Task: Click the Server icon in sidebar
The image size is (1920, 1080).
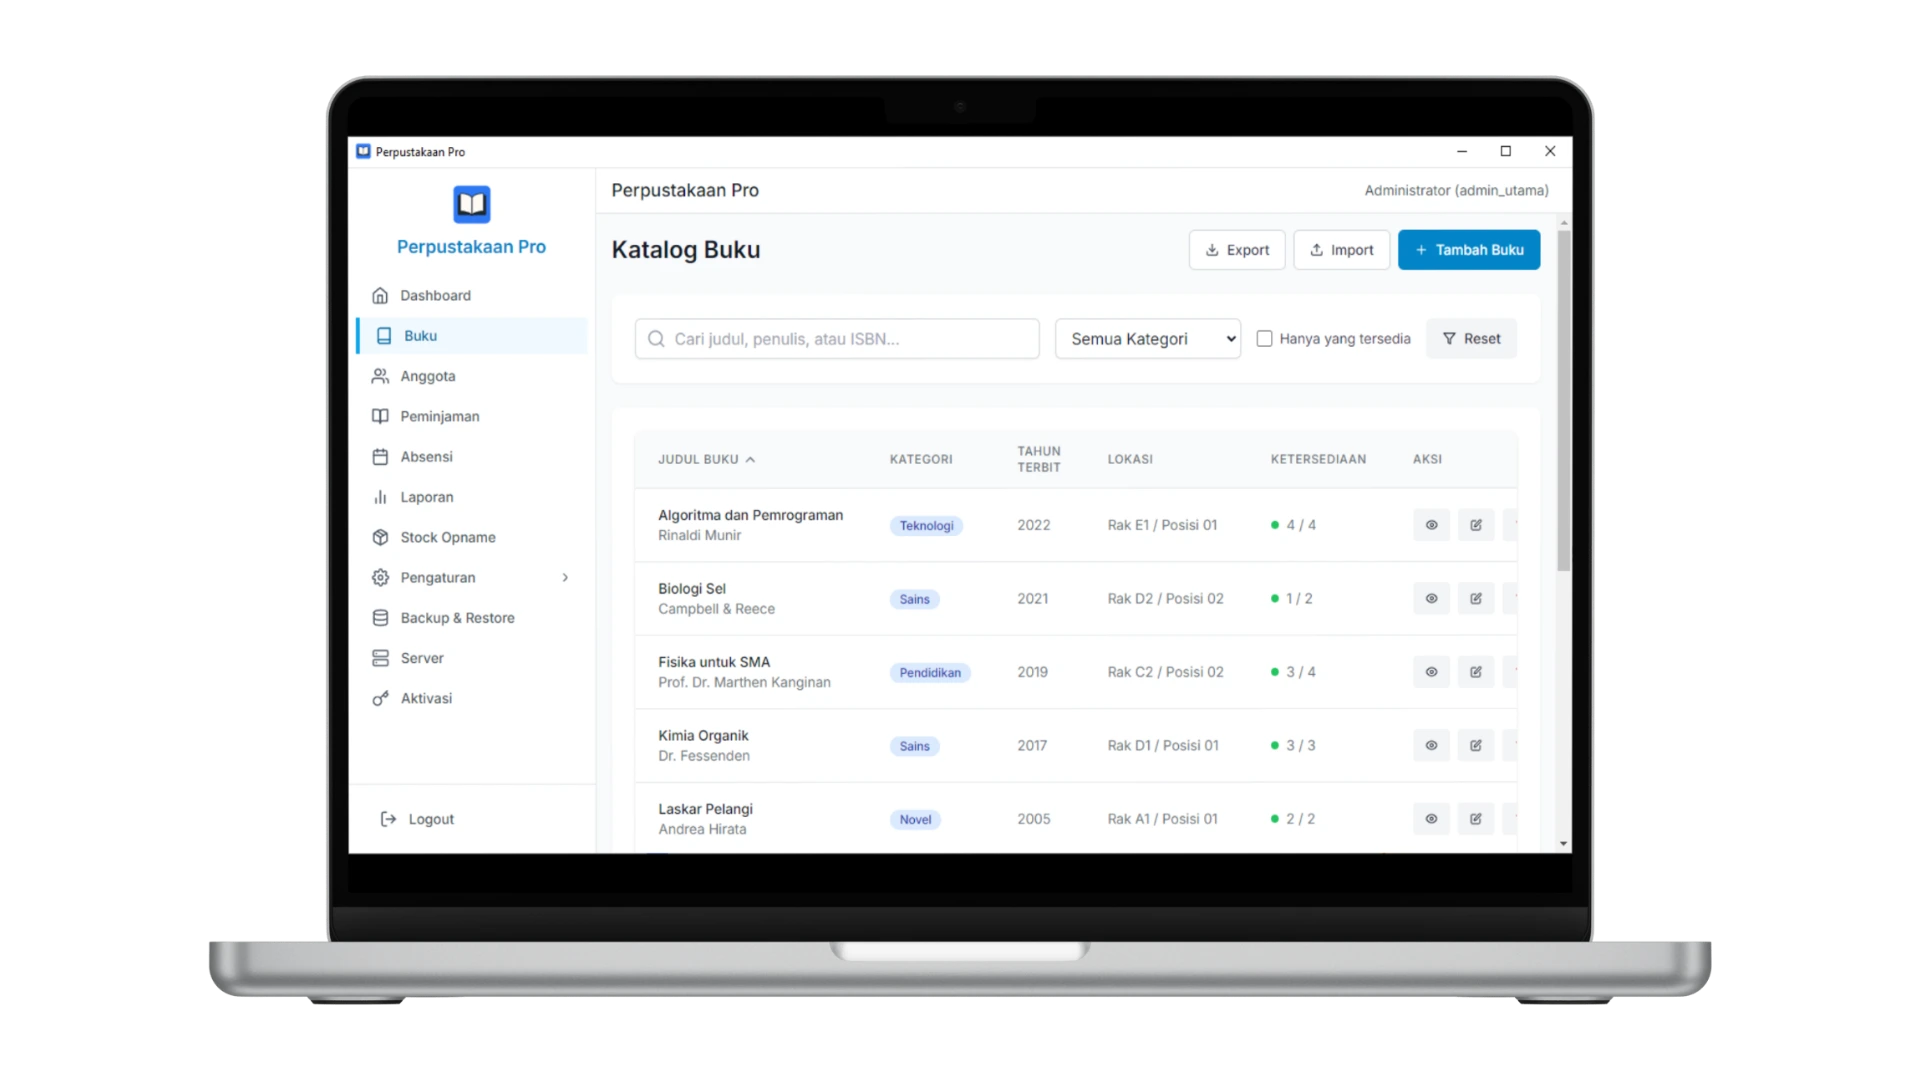Action: point(380,658)
